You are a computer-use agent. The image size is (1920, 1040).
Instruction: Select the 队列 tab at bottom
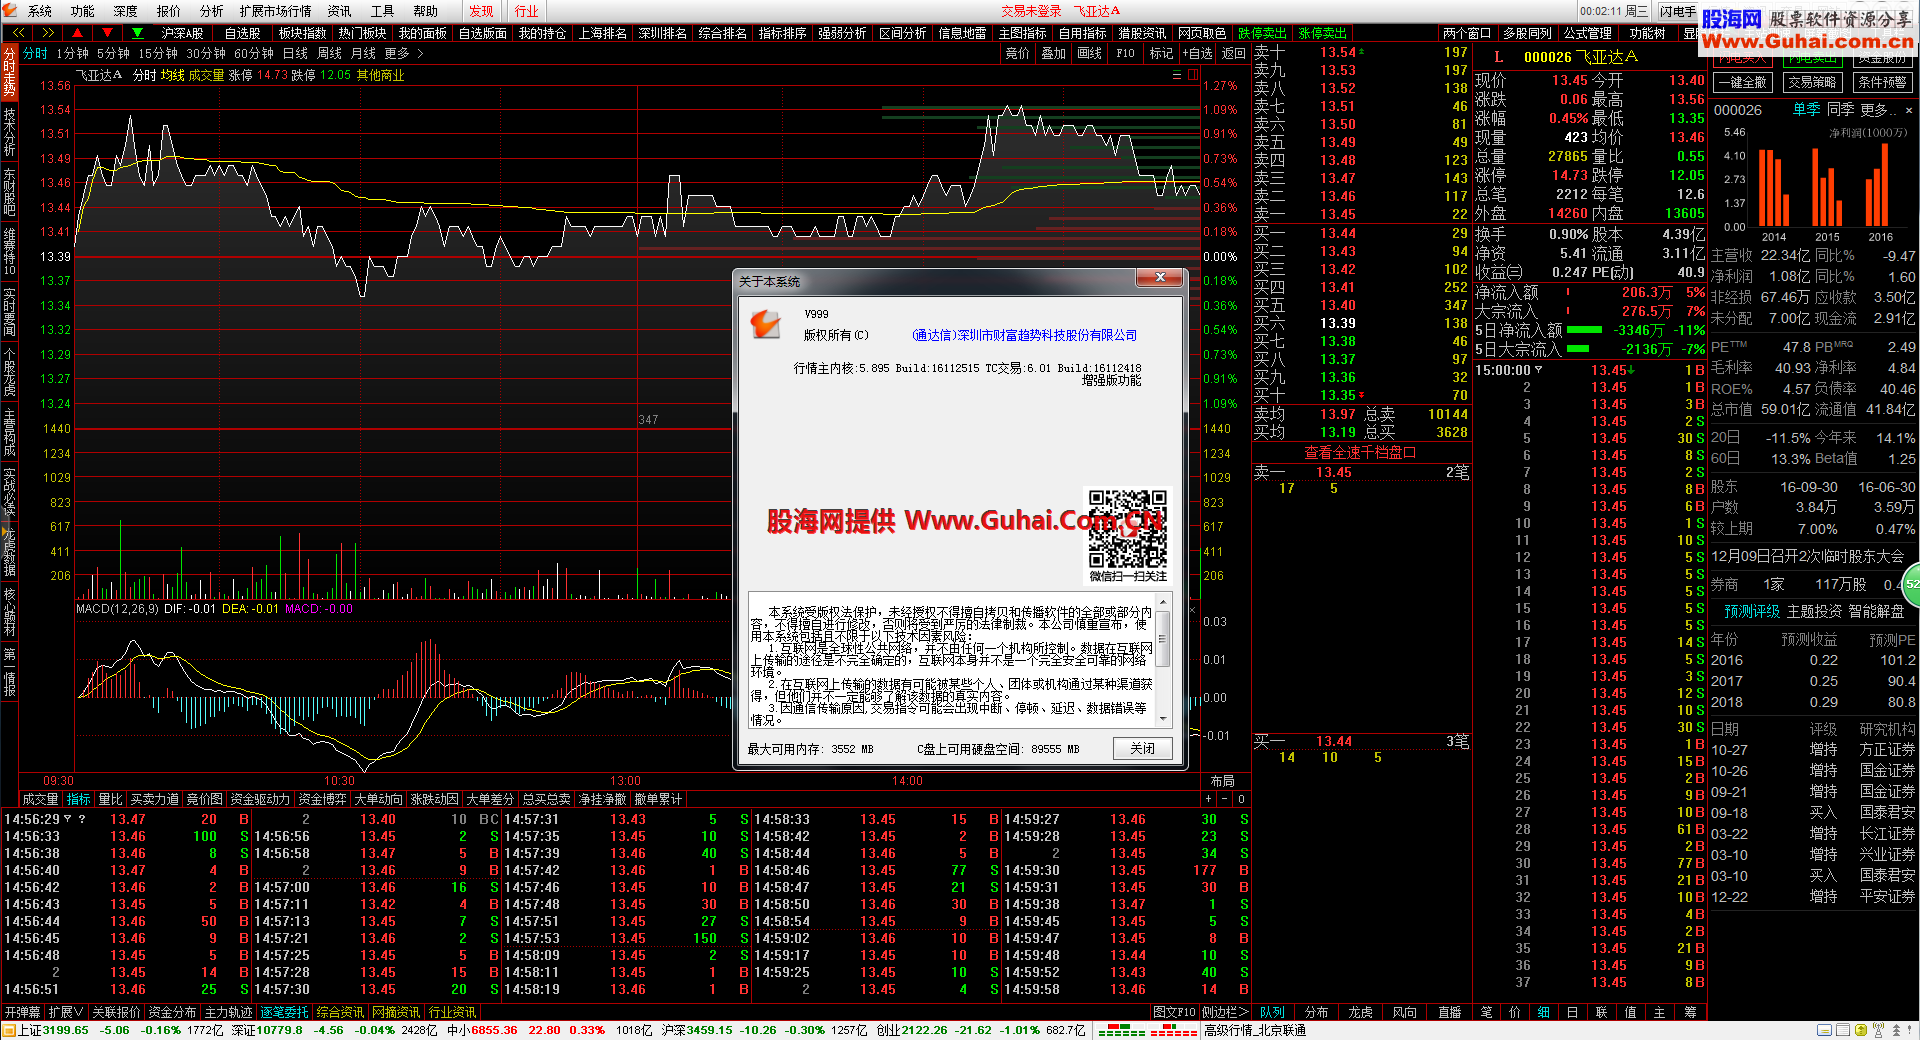pyautogui.click(x=1272, y=1012)
